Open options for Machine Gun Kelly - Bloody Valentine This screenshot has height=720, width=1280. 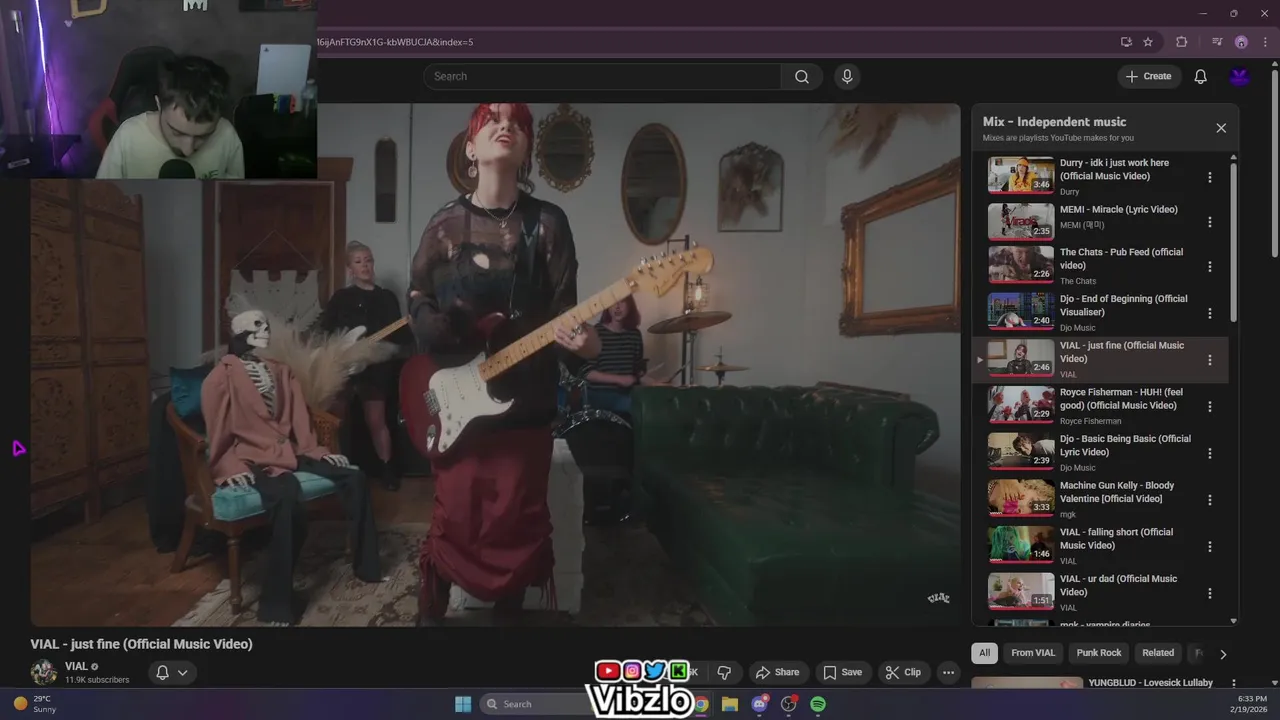tap(1210, 500)
